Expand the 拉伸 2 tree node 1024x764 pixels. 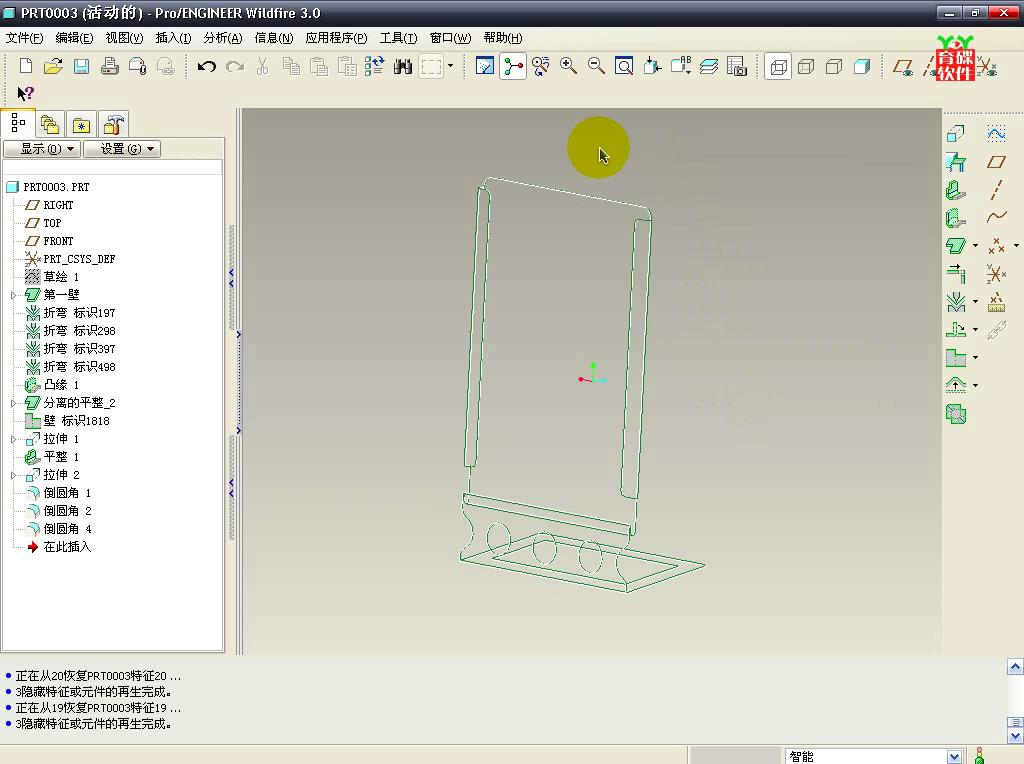(x=13, y=475)
